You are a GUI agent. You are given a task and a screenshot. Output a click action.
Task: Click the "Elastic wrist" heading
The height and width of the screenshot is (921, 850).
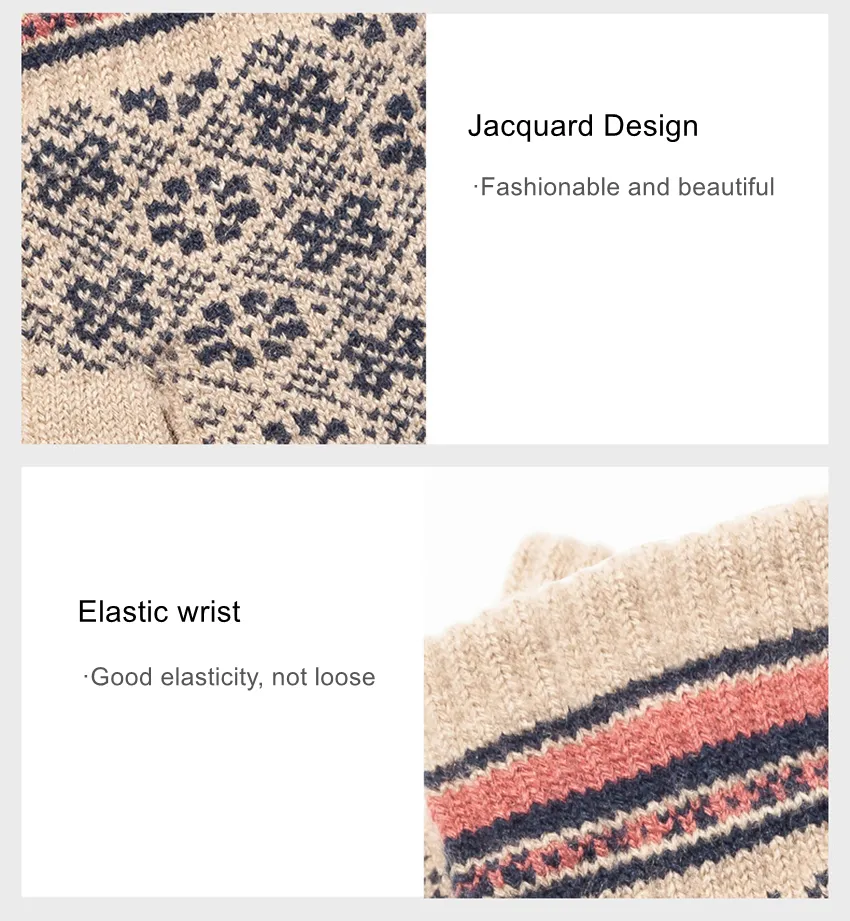tap(159, 611)
